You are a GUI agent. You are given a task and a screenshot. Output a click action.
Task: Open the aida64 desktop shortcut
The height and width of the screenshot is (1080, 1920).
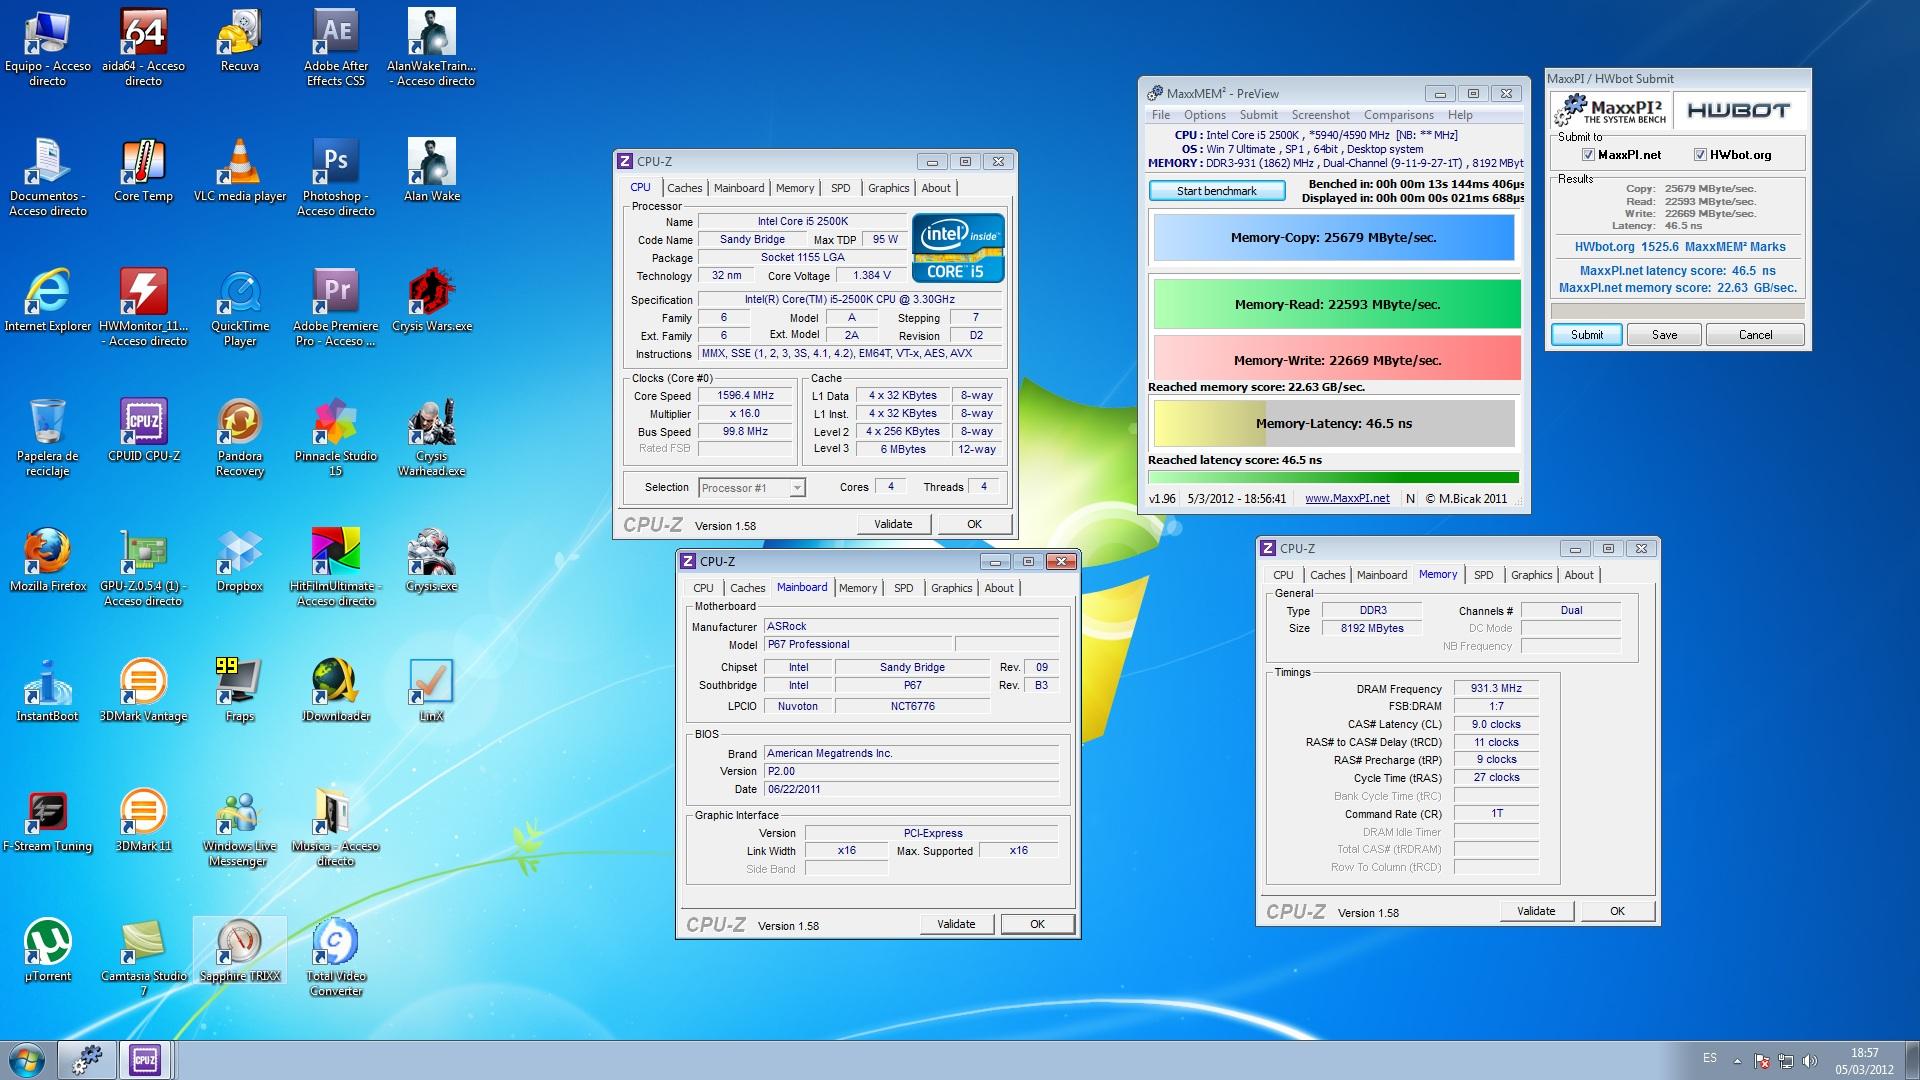pyautogui.click(x=143, y=47)
